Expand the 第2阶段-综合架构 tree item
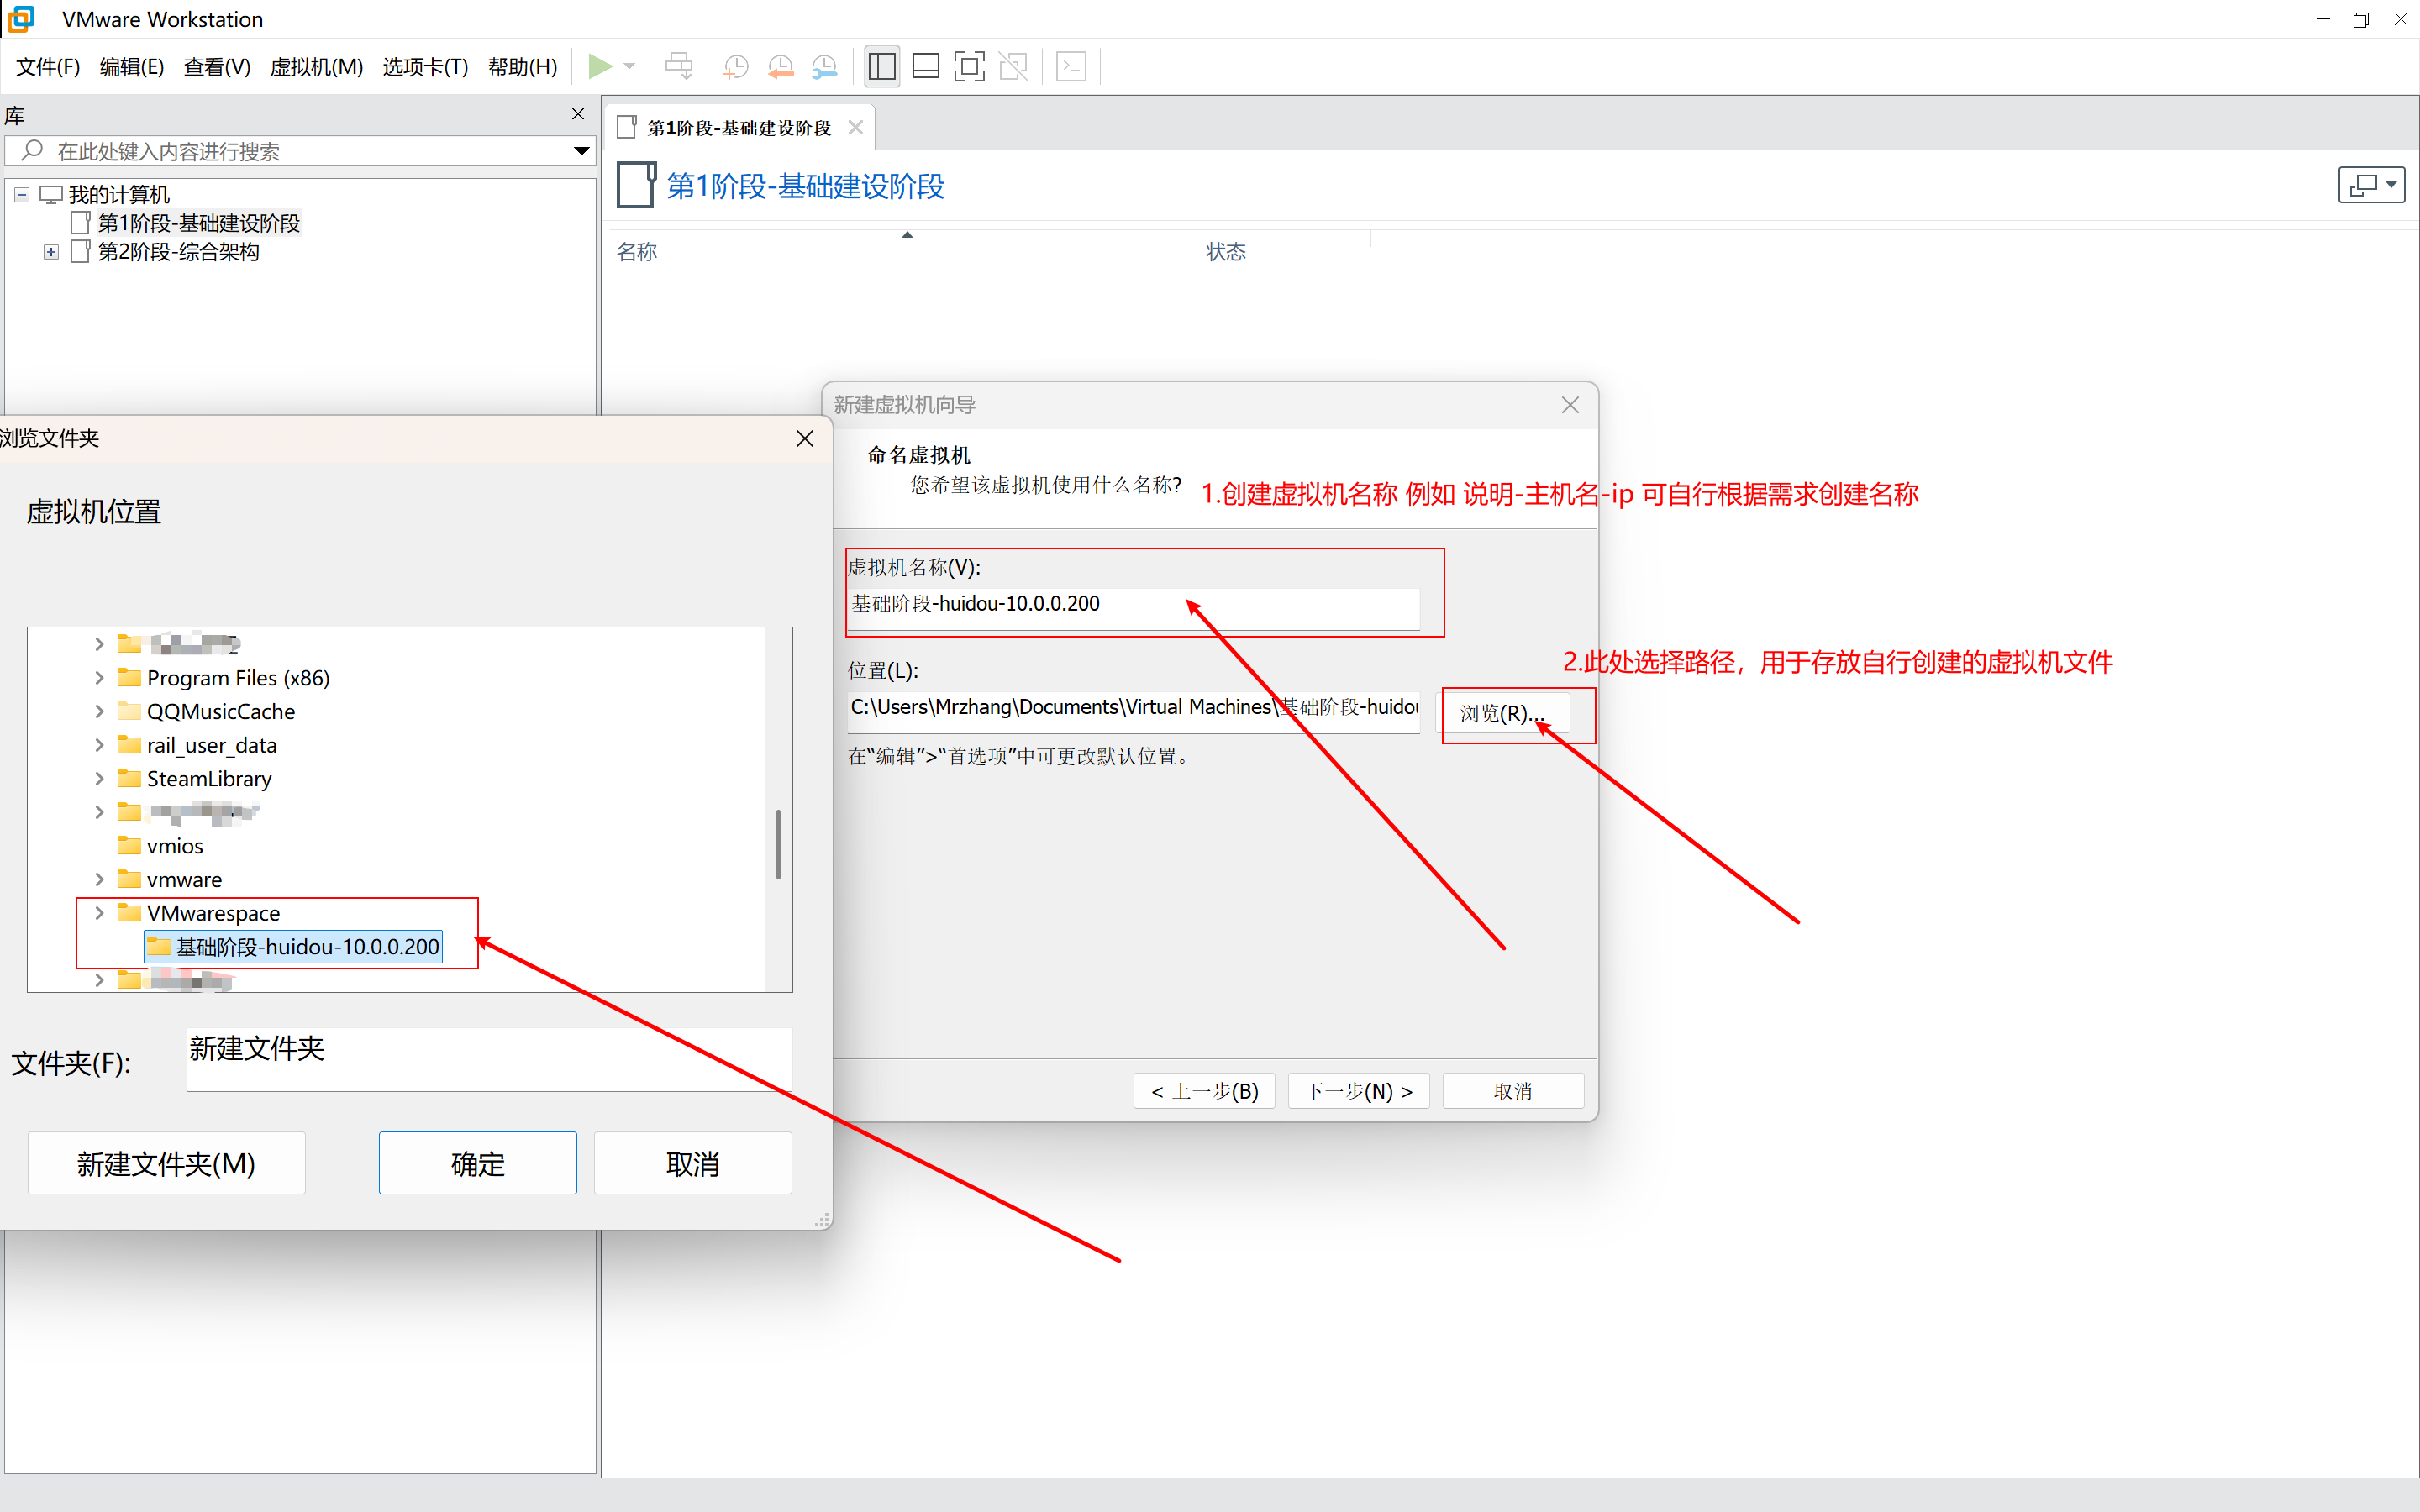 coord(51,252)
